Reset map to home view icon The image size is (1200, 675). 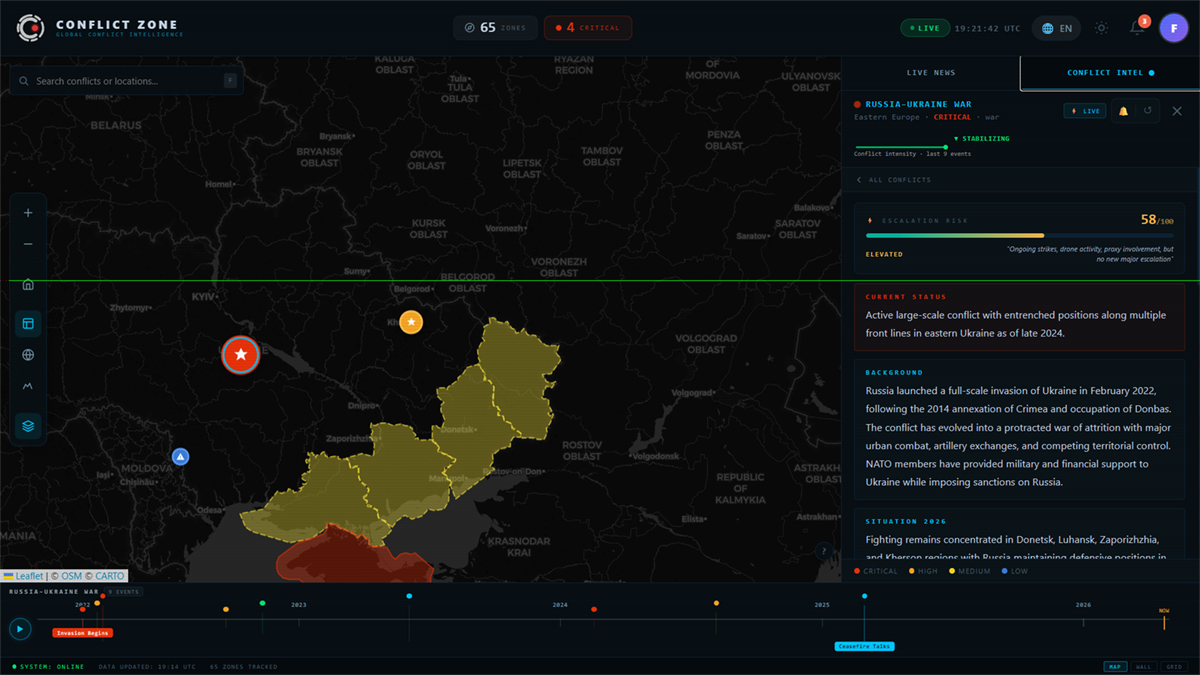point(28,284)
